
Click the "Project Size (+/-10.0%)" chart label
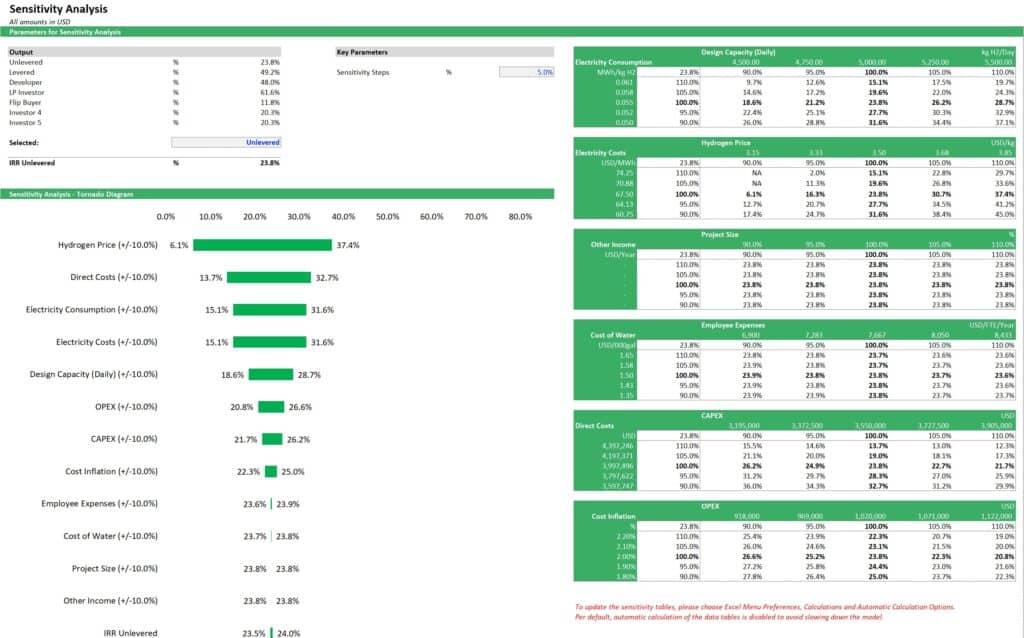pyautogui.click(x=115, y=568)
